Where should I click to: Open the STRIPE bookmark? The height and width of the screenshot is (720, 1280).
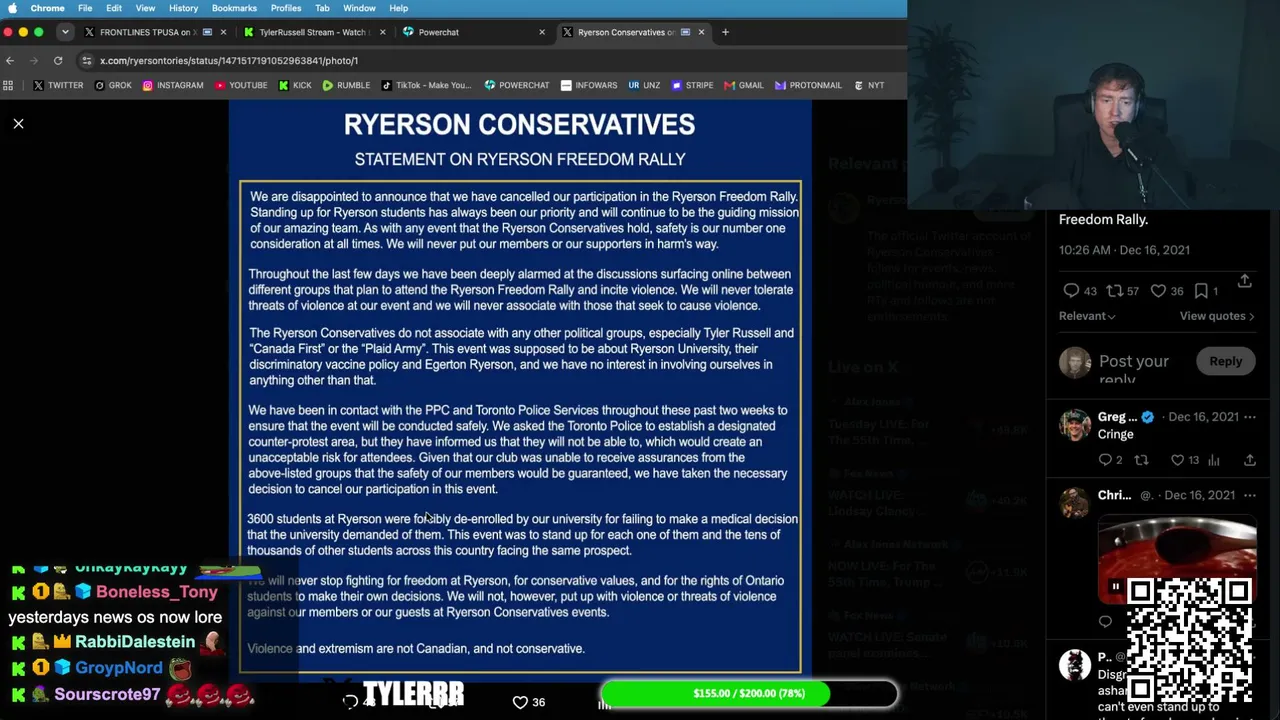click(692, 85)
